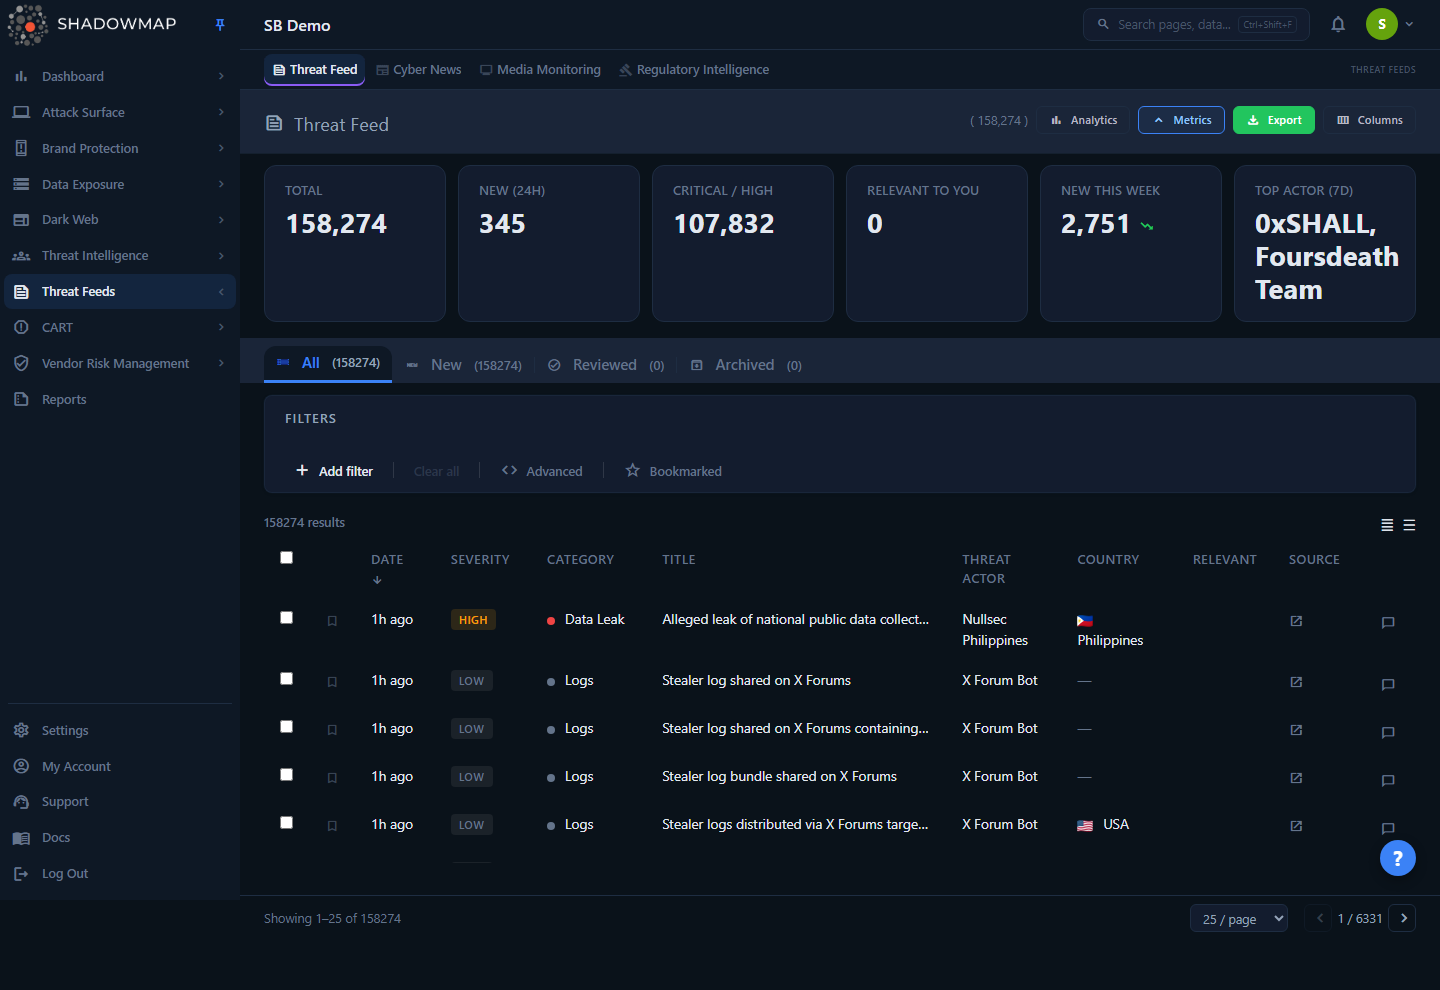Open the Top Actor (7D) metric card

(x=1325, y=243)
